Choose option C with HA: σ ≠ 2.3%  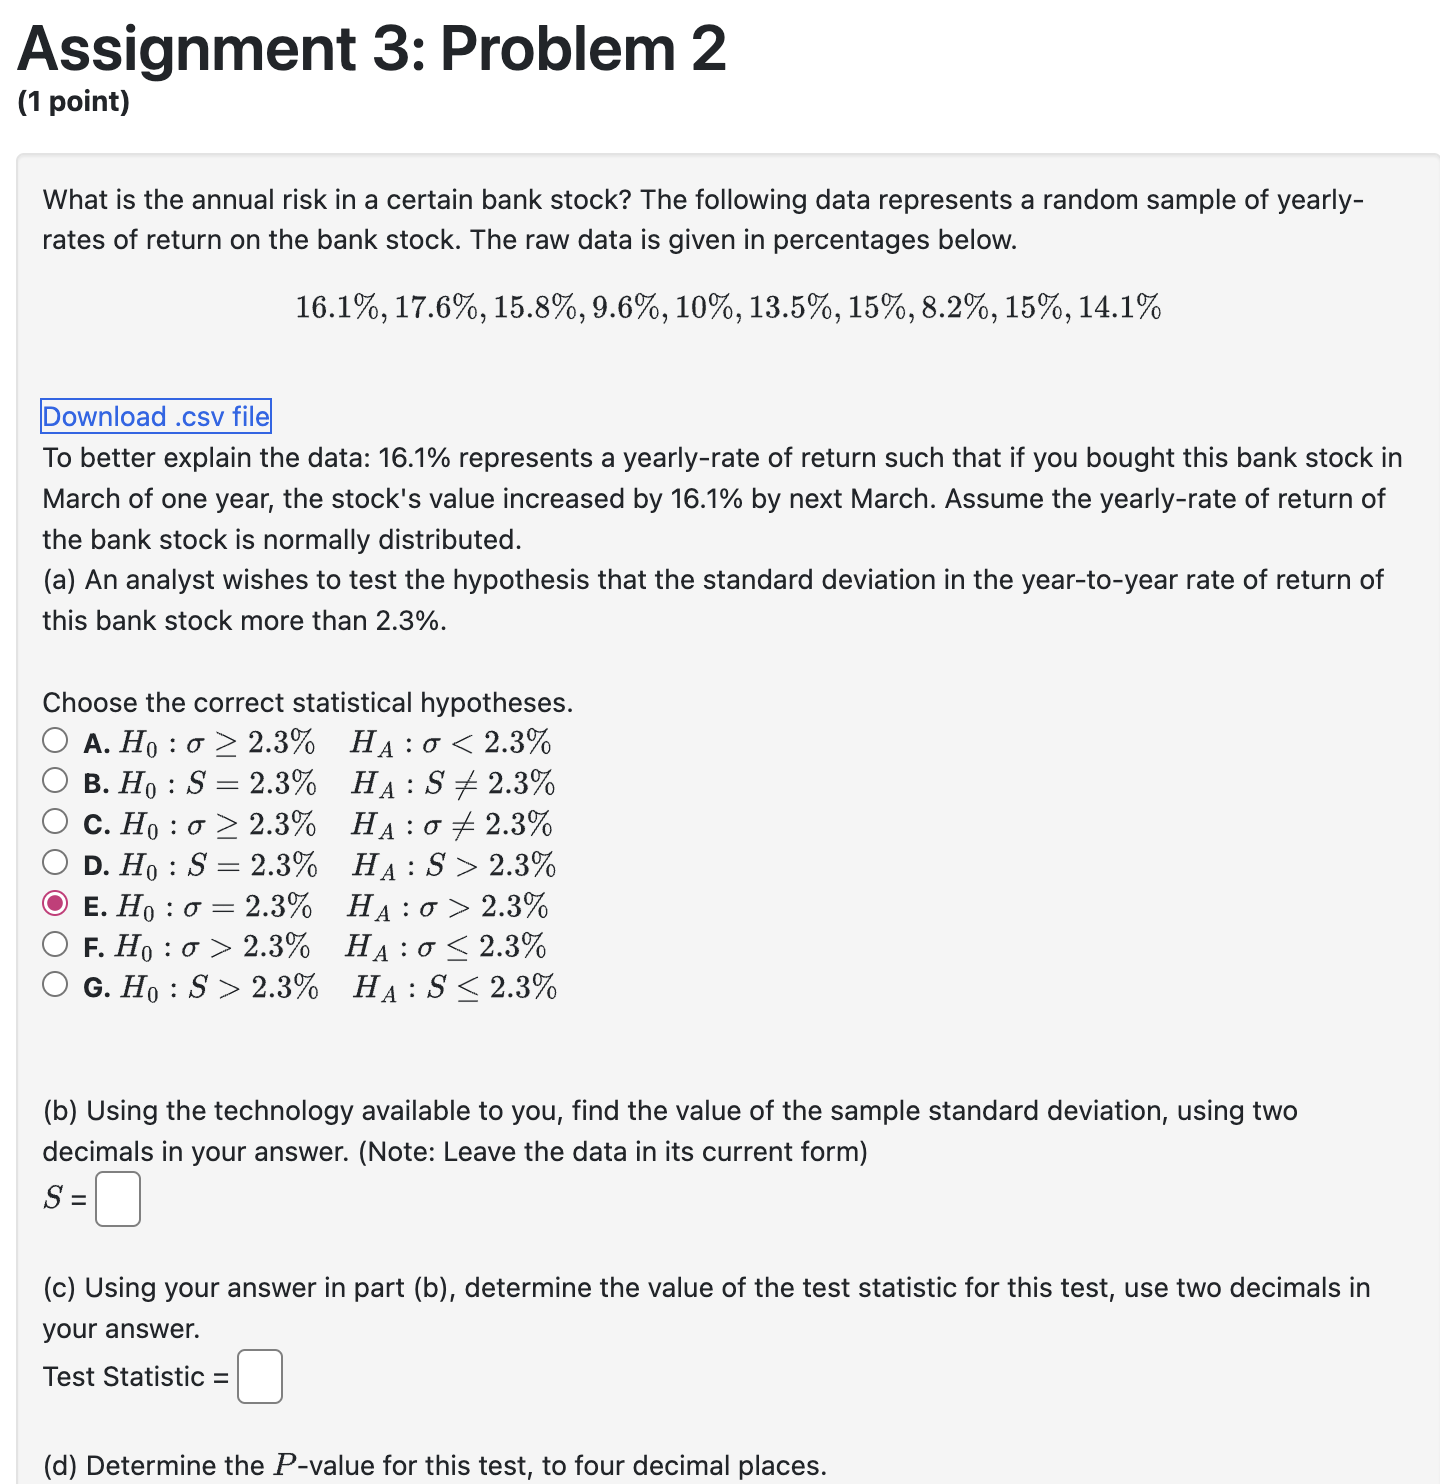(55, 822)
